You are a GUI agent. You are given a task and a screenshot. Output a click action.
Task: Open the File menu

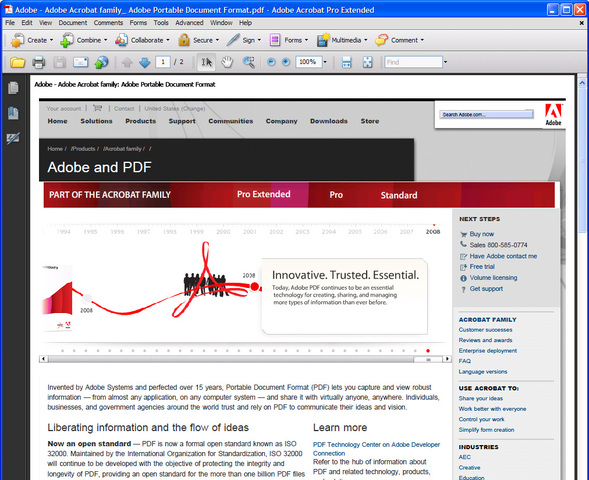click(10, 23)
